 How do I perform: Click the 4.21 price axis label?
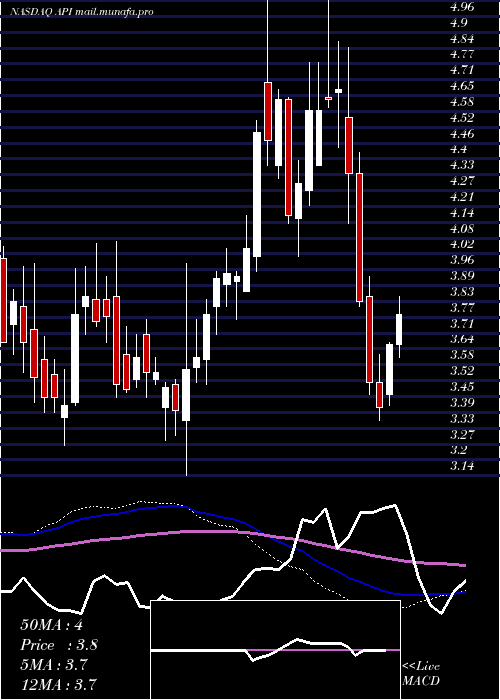pos(463,197)
